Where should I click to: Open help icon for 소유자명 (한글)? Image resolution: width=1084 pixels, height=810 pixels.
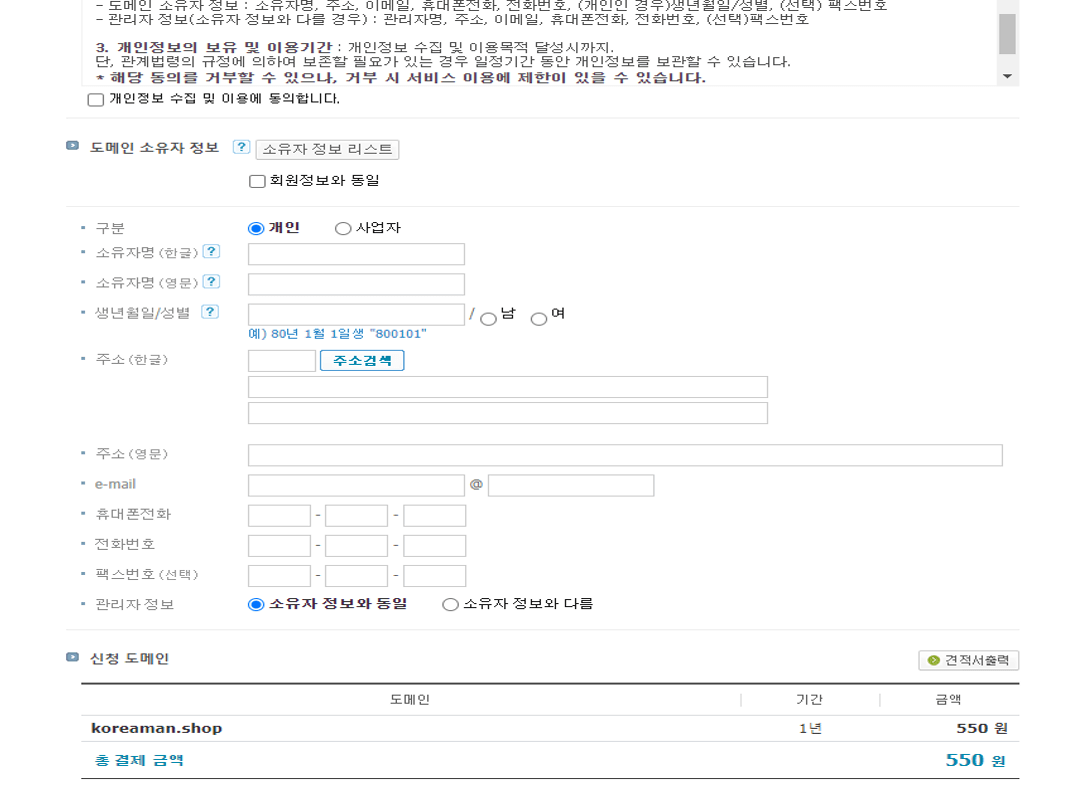(212, 252)
